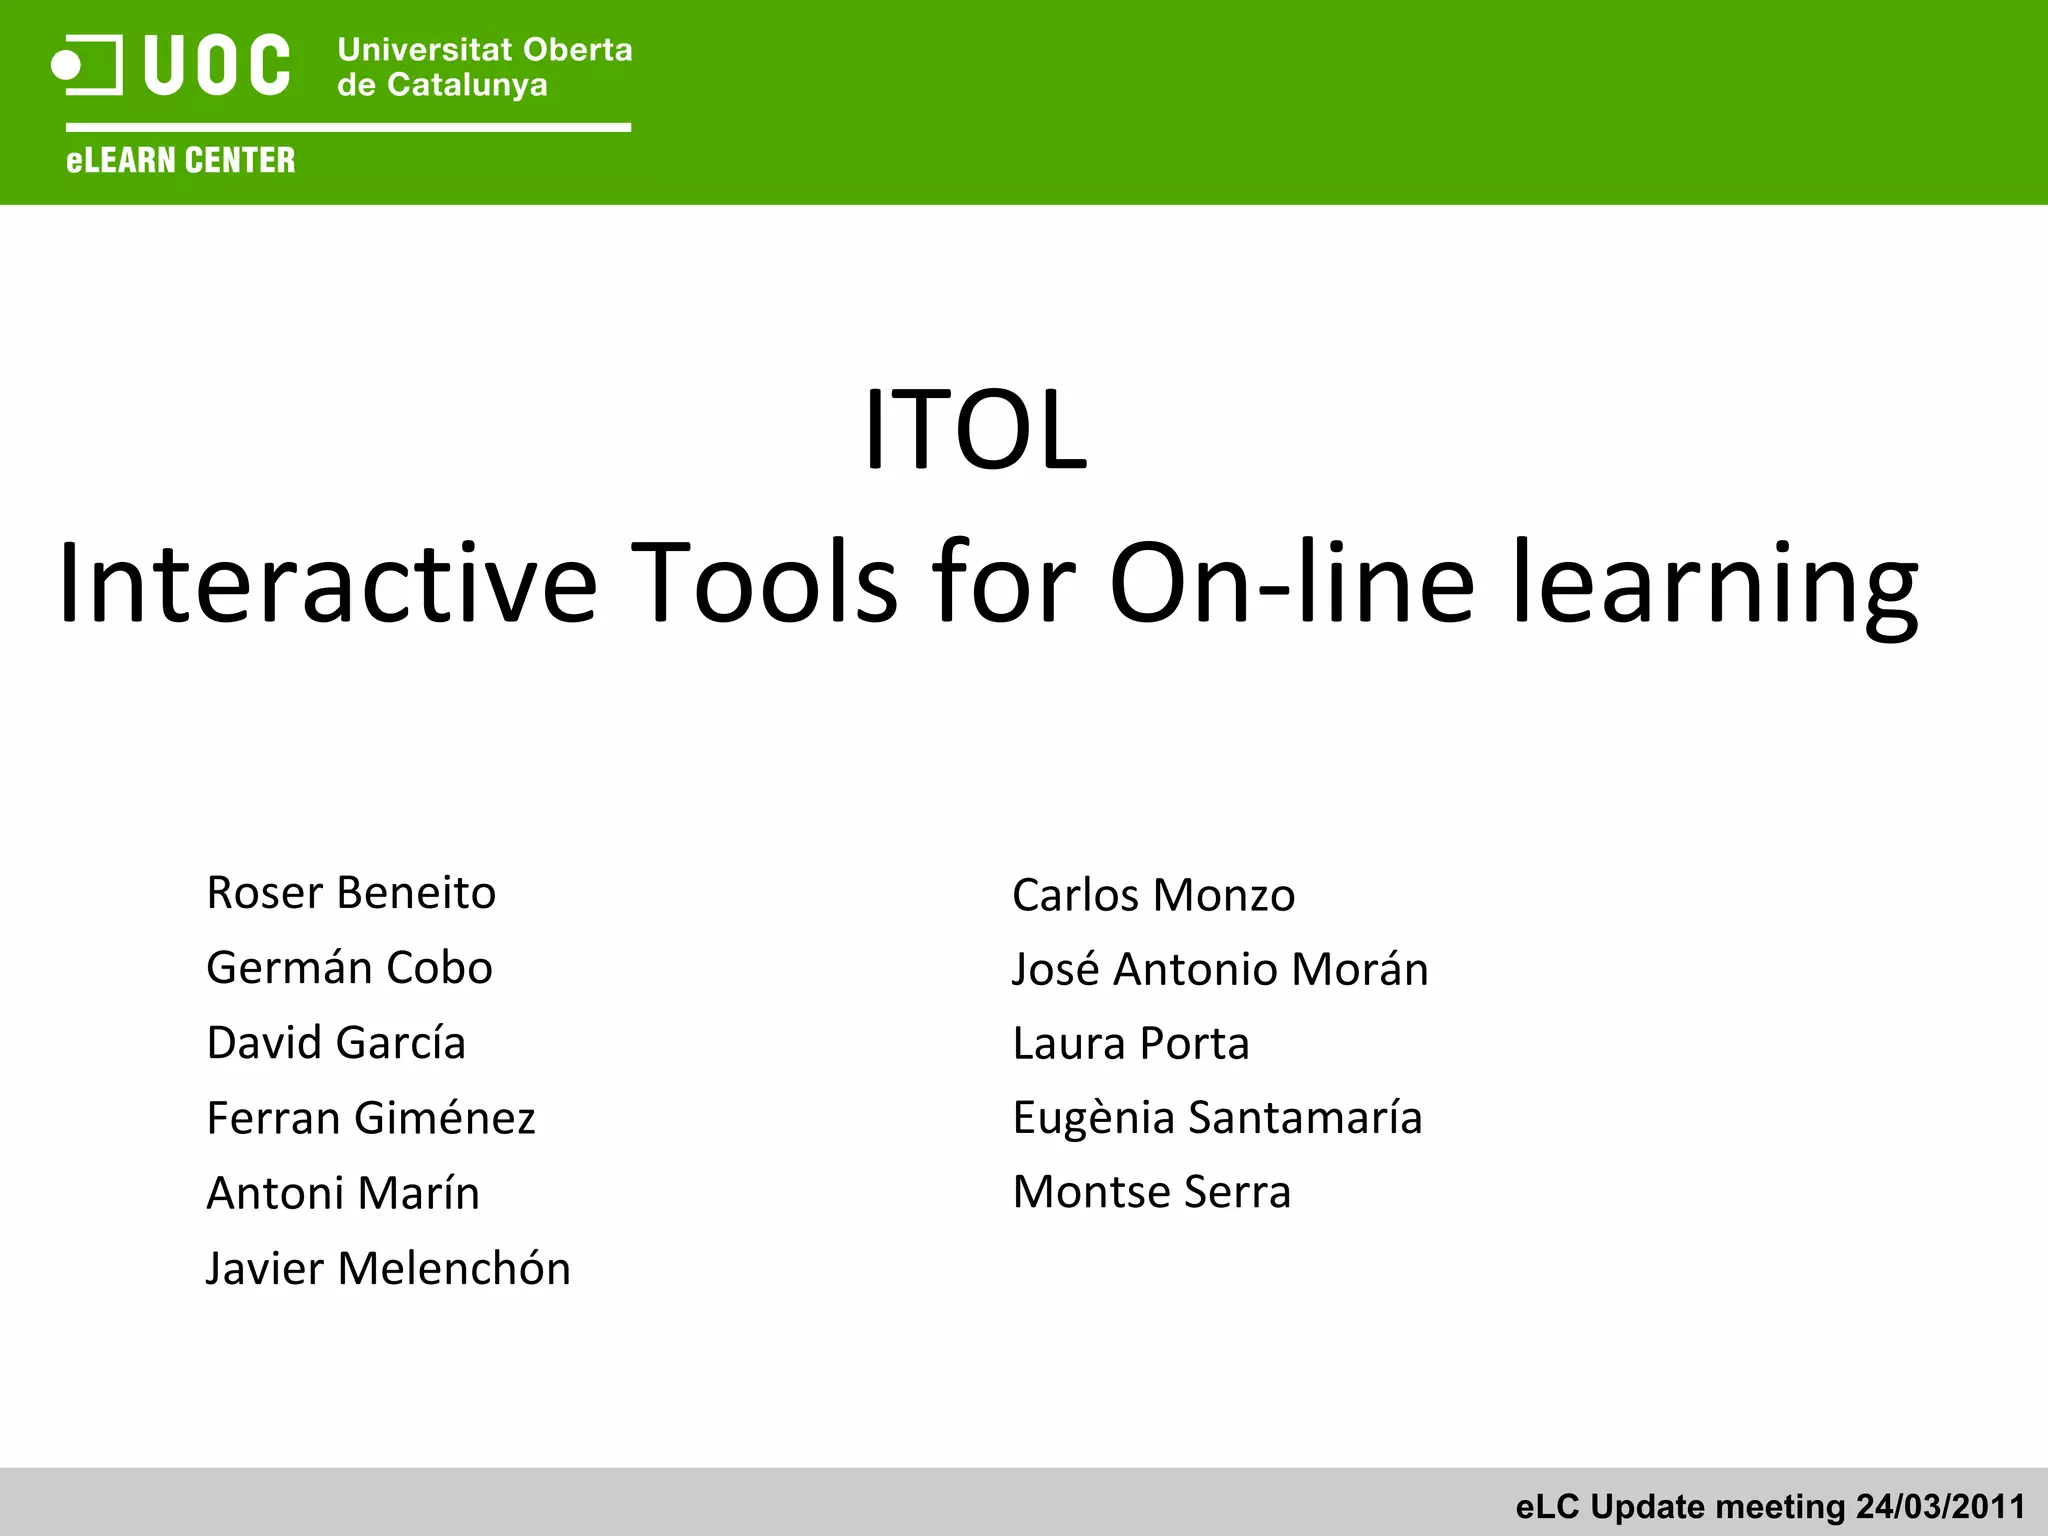The image size is (2048, 1536).
Task: Select the name David García
Action: point(336,1042)
